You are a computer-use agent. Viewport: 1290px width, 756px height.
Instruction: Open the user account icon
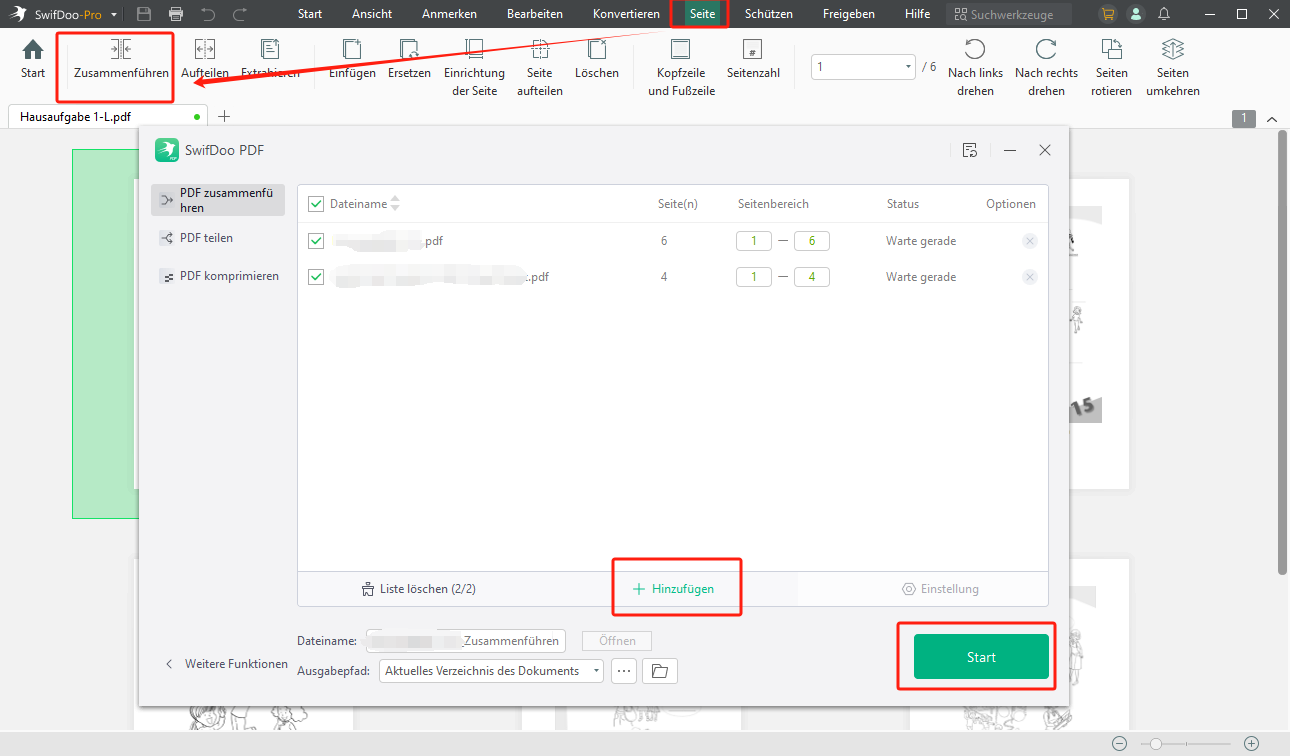tap(1135, 14)
